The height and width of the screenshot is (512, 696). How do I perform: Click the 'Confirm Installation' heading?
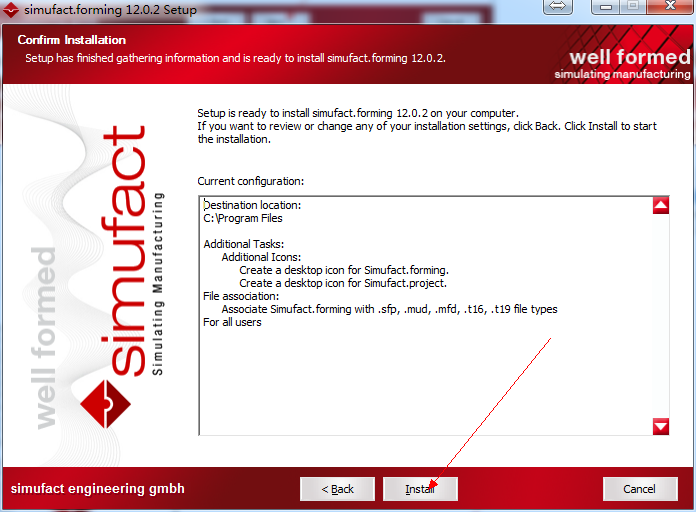72,40
